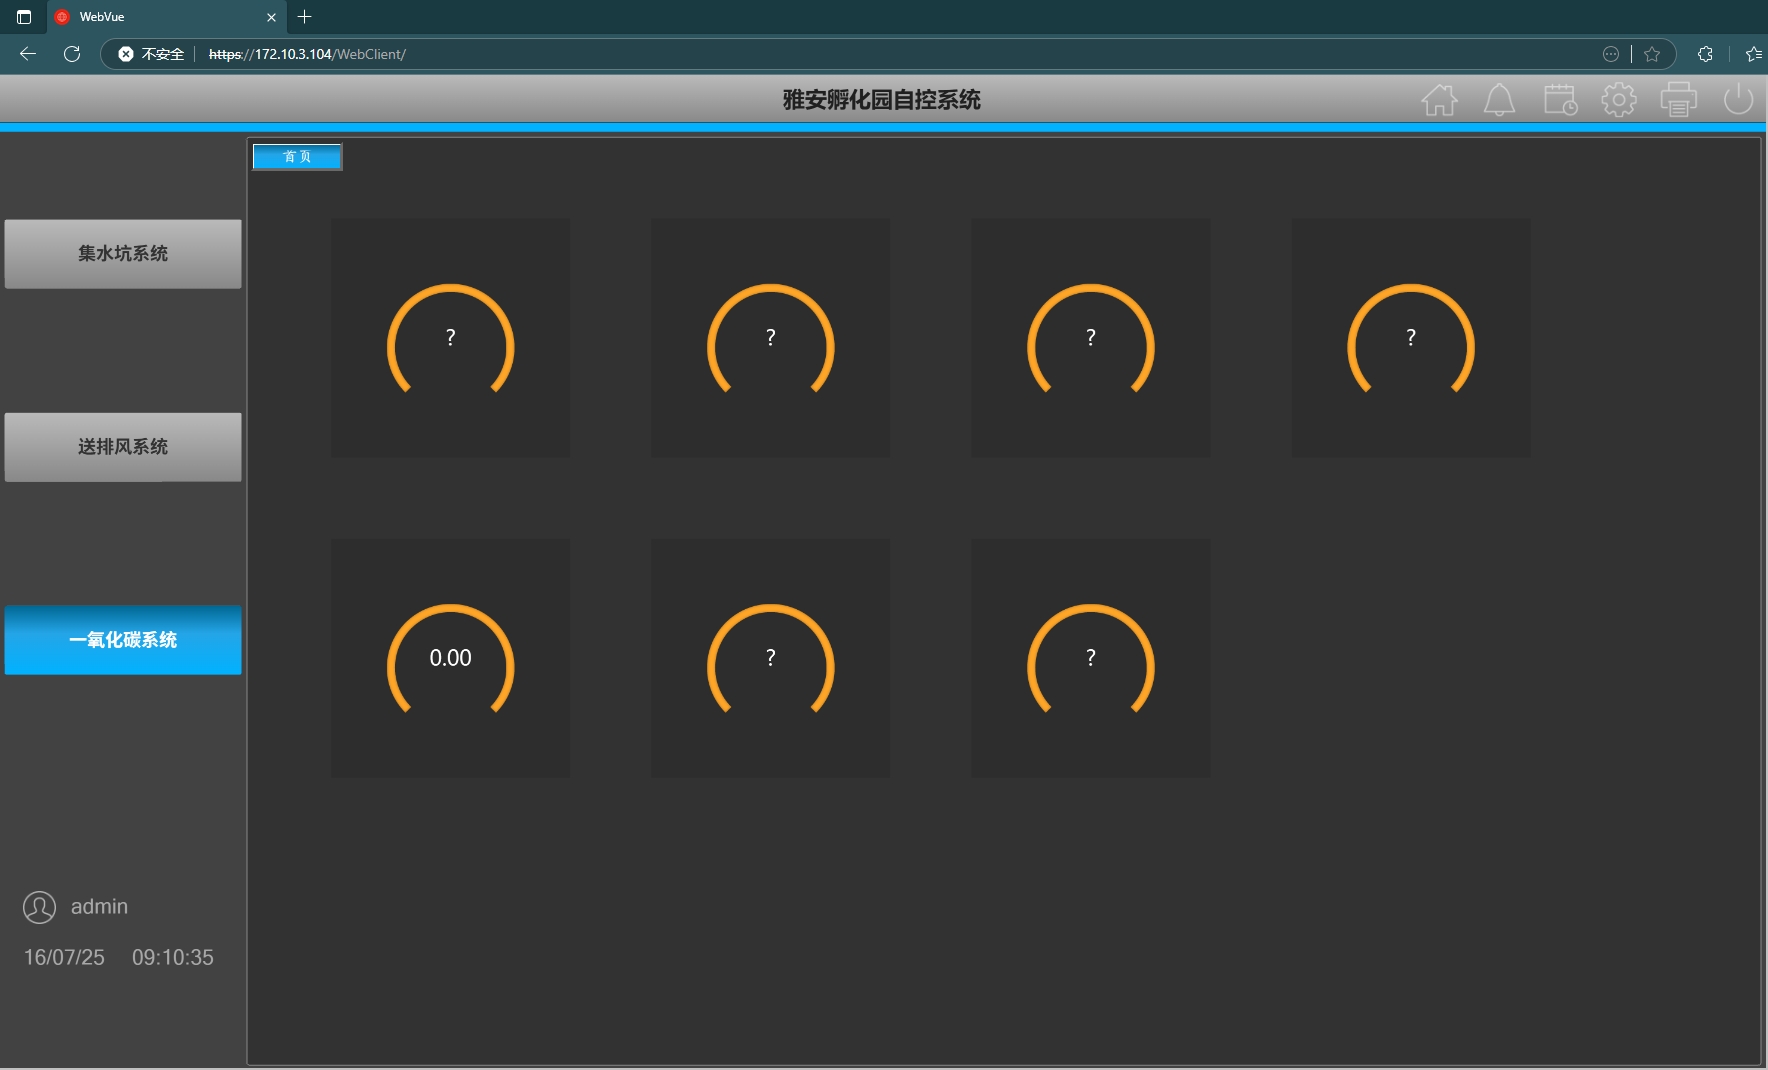Select the 一氧化碳系统 button
The height and width of the screenshot is (1070, 1768).
(x=123, y=640)
